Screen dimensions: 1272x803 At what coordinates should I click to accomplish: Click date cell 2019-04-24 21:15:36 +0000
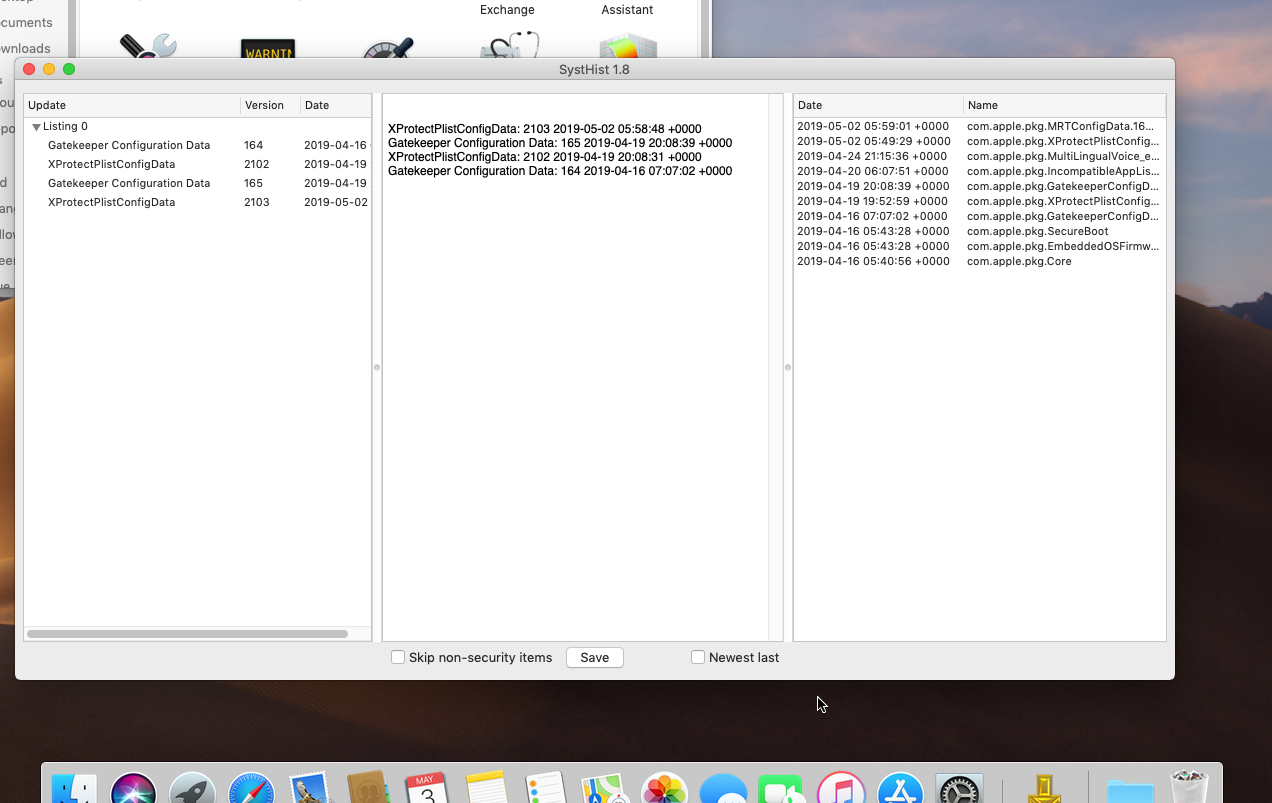pos(872,156)
